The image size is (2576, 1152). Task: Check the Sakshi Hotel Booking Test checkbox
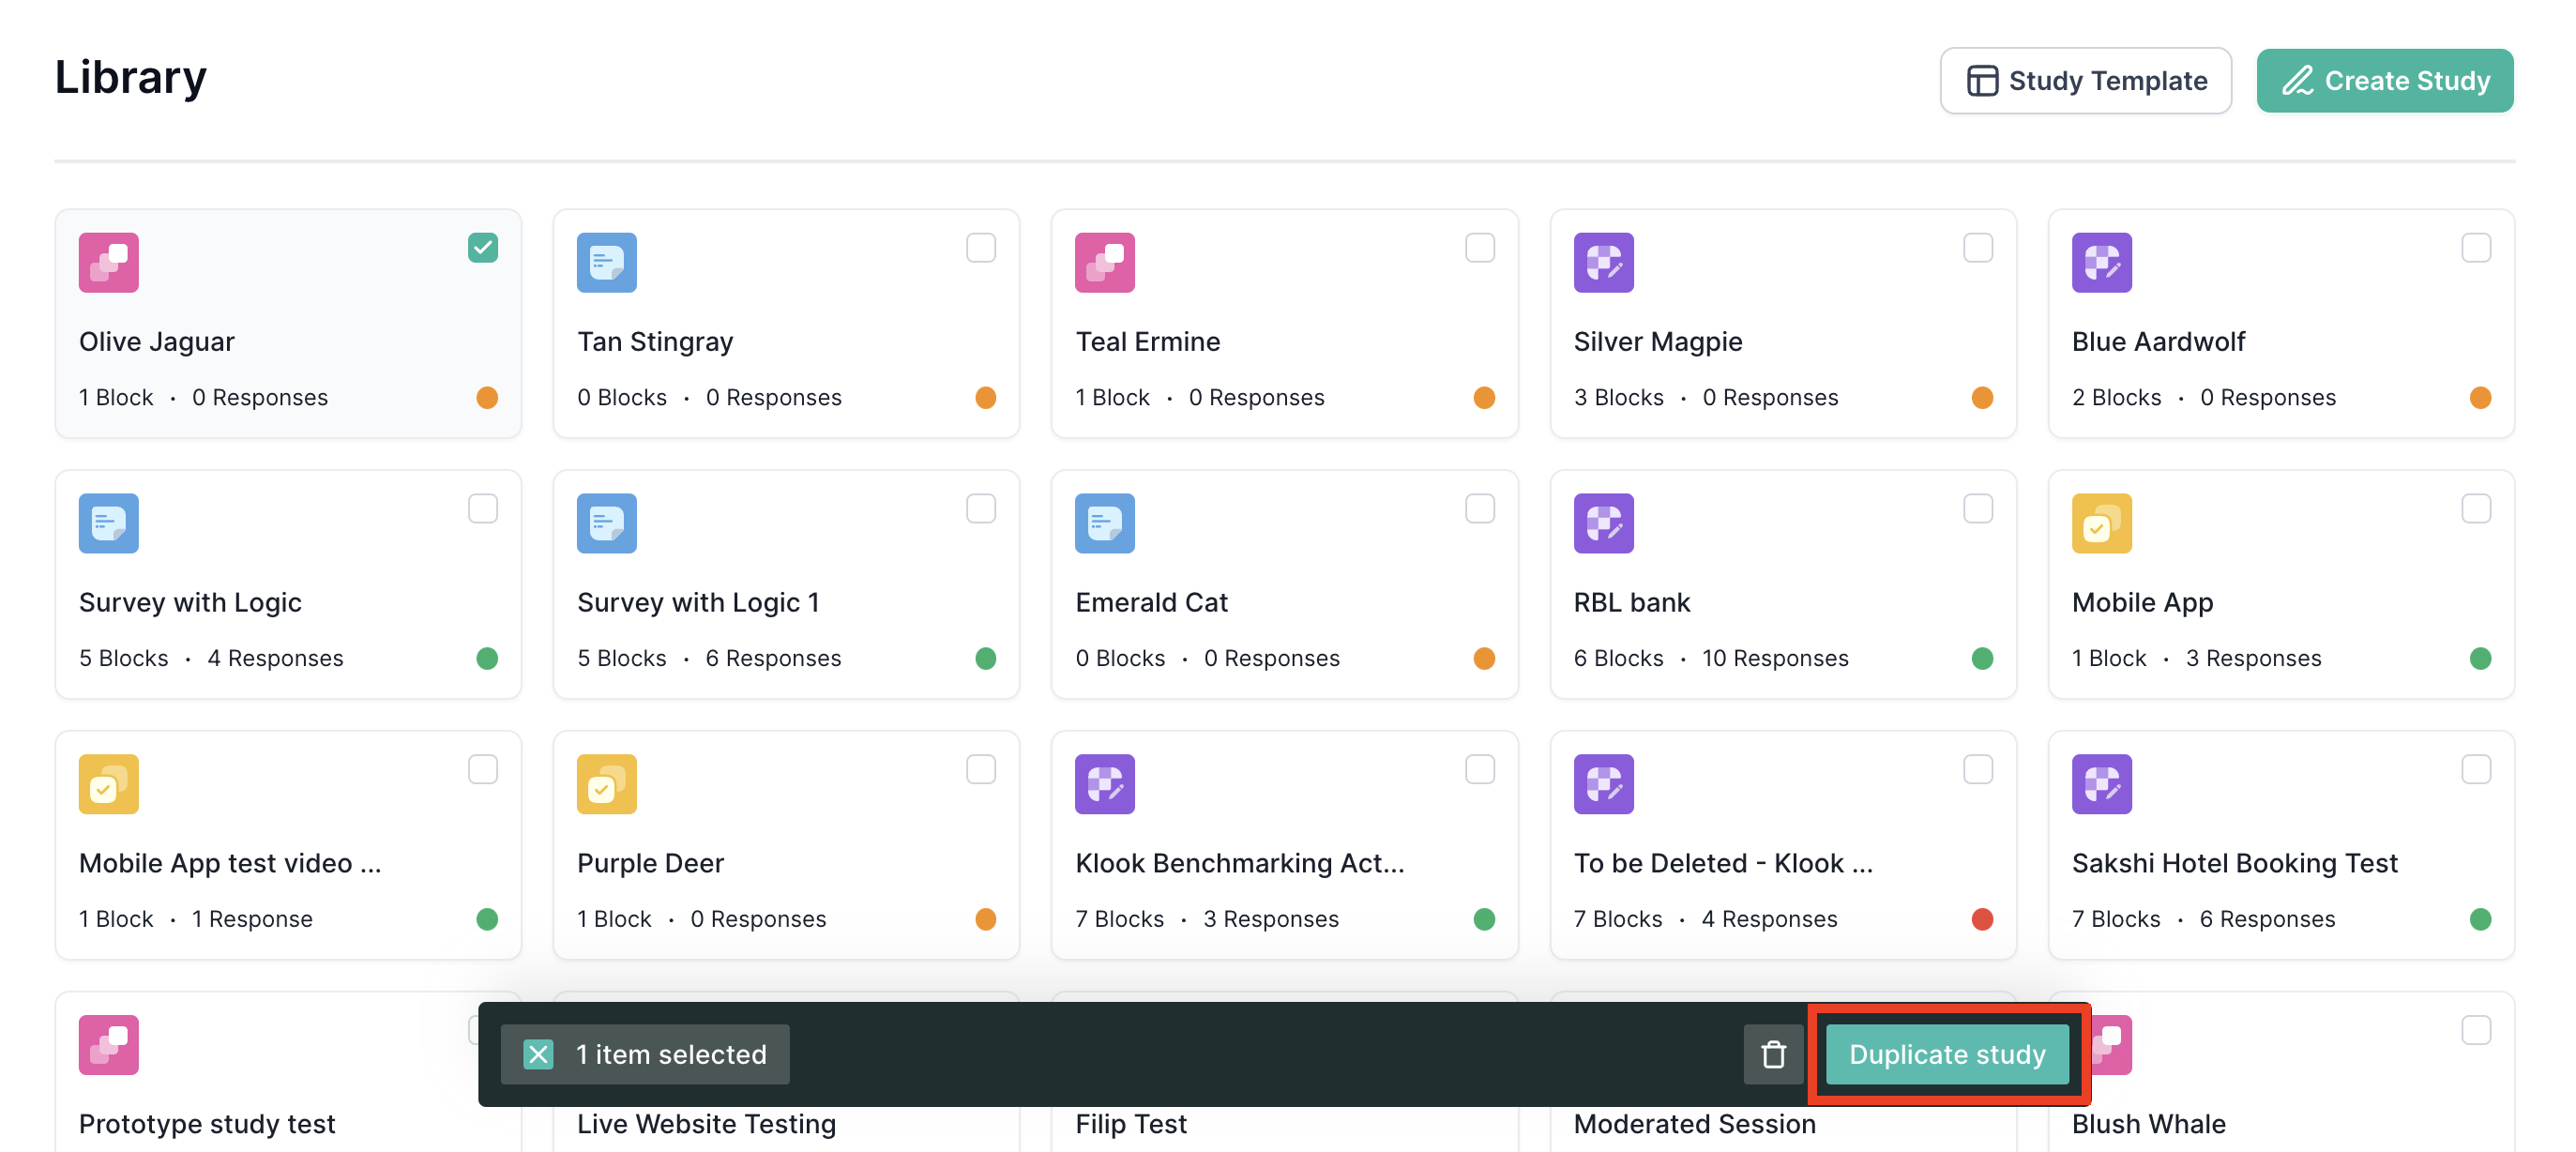tap(2475, 769)
